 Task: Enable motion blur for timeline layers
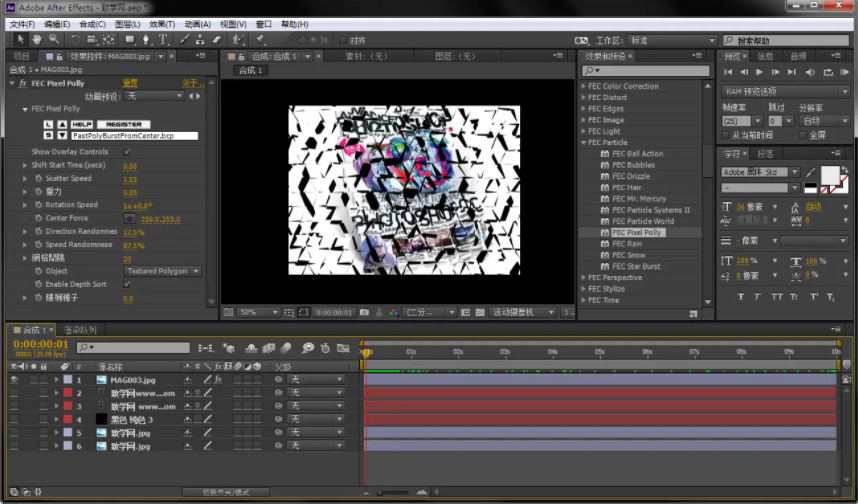click(x=286, y=348)
